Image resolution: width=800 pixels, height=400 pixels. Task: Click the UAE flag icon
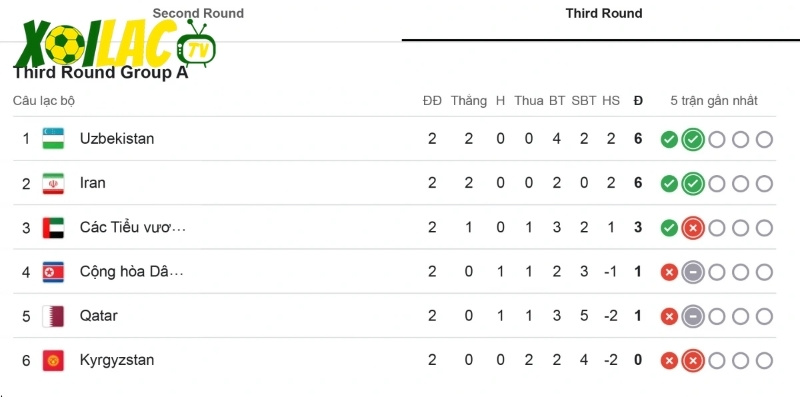coord(54,228)
